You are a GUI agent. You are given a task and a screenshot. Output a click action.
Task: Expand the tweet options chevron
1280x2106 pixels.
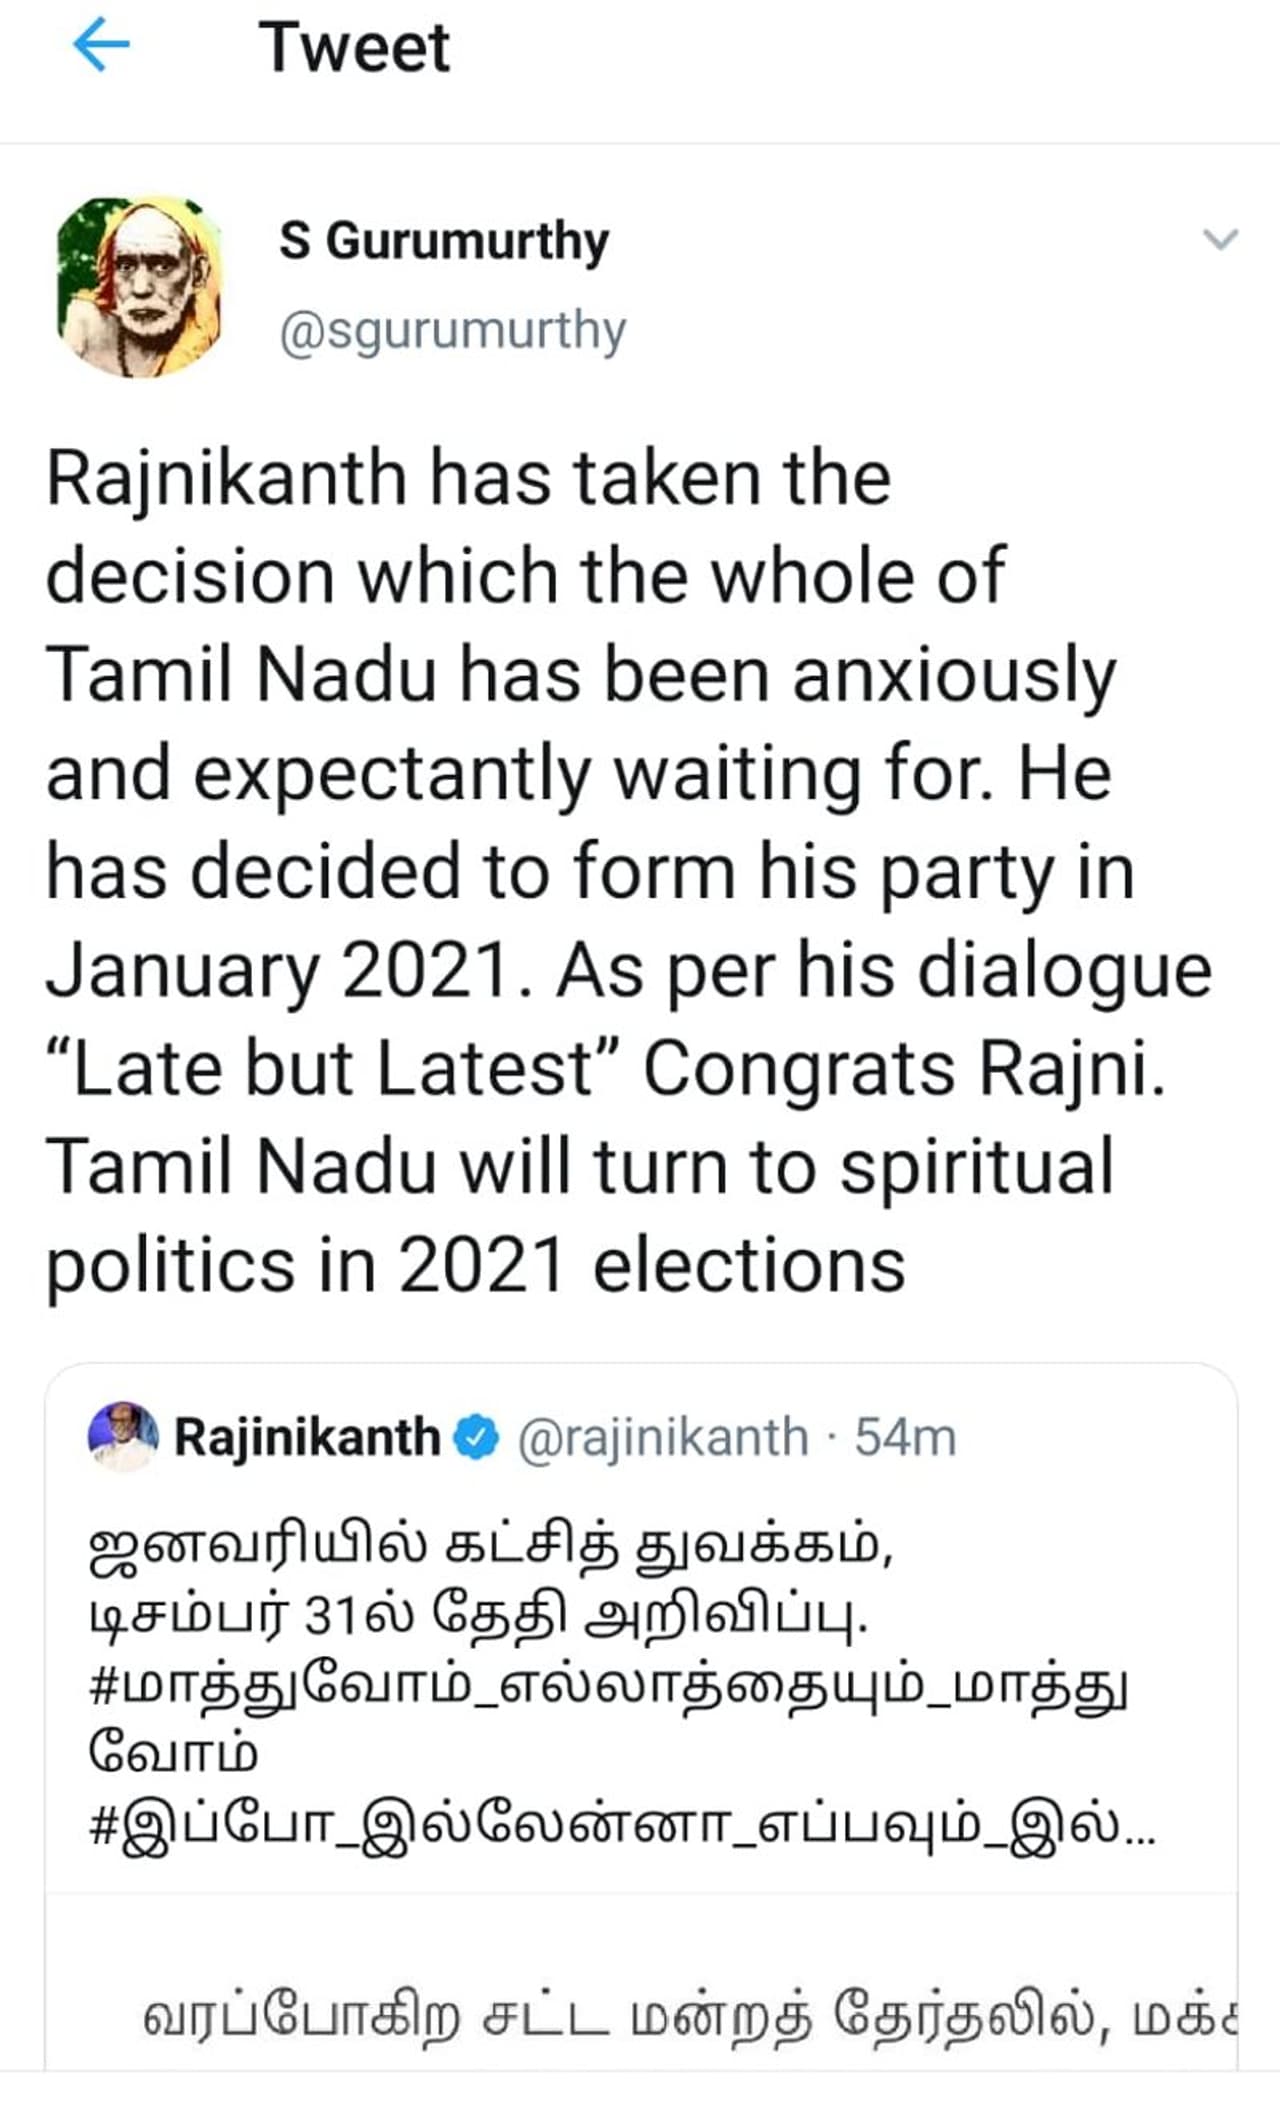(1219, 240)
